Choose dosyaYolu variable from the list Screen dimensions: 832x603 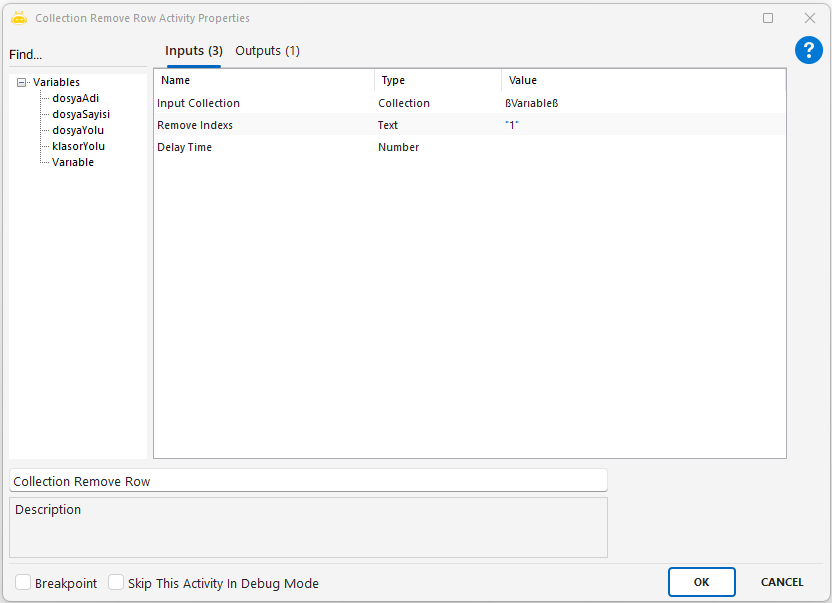pyautogui.click(x=78, y=130)
